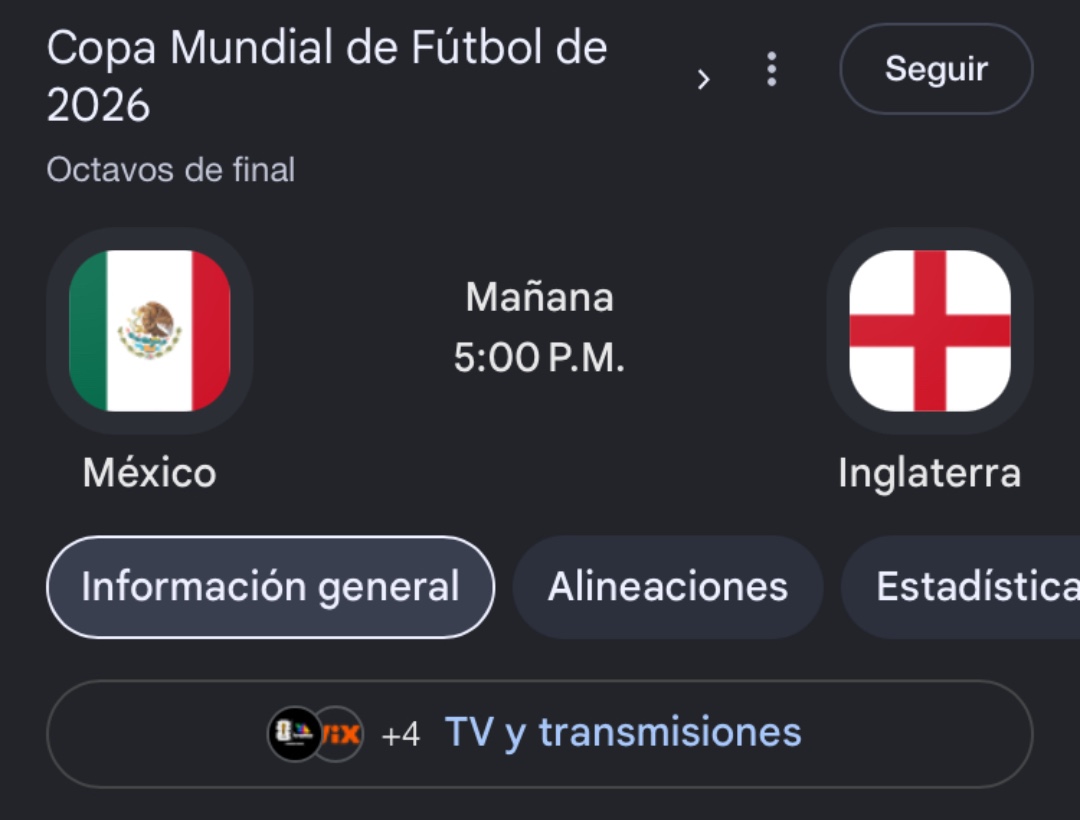Switch to the Información general tab

coord(270,587)
